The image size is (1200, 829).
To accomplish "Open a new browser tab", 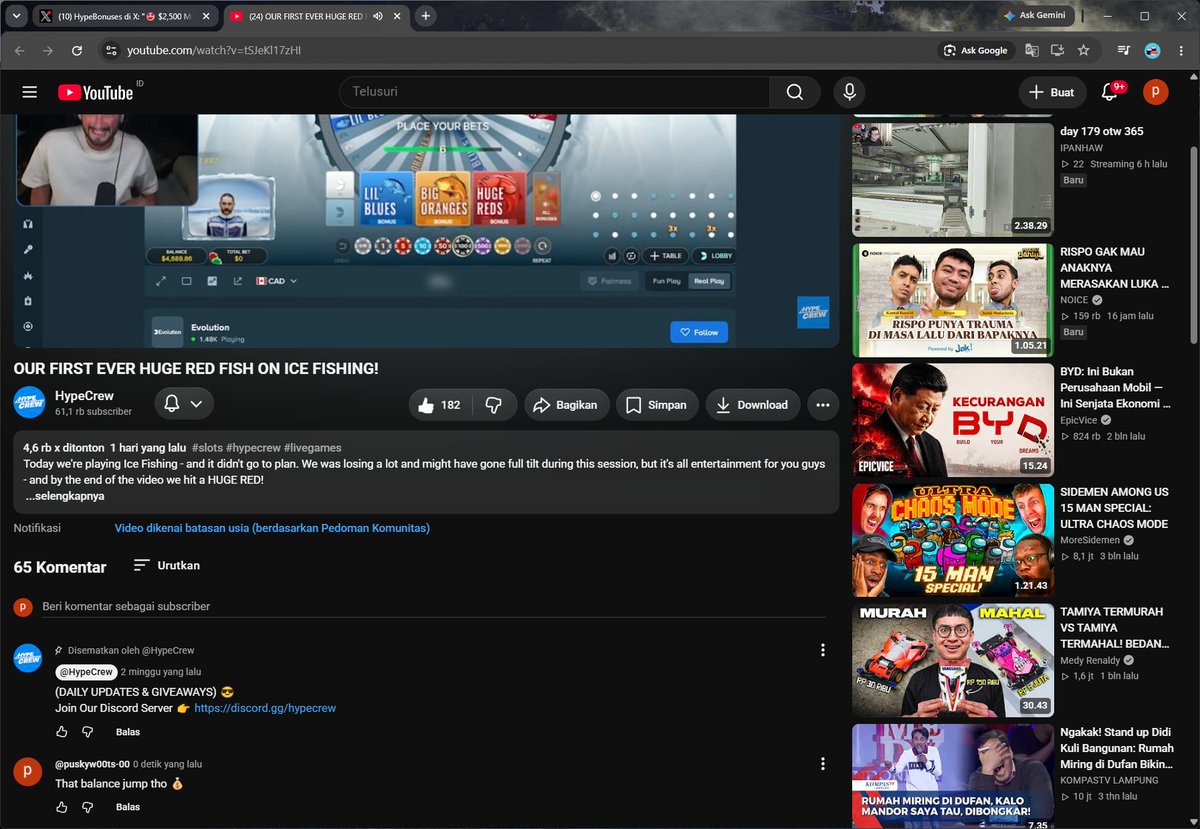I will 425,16.
